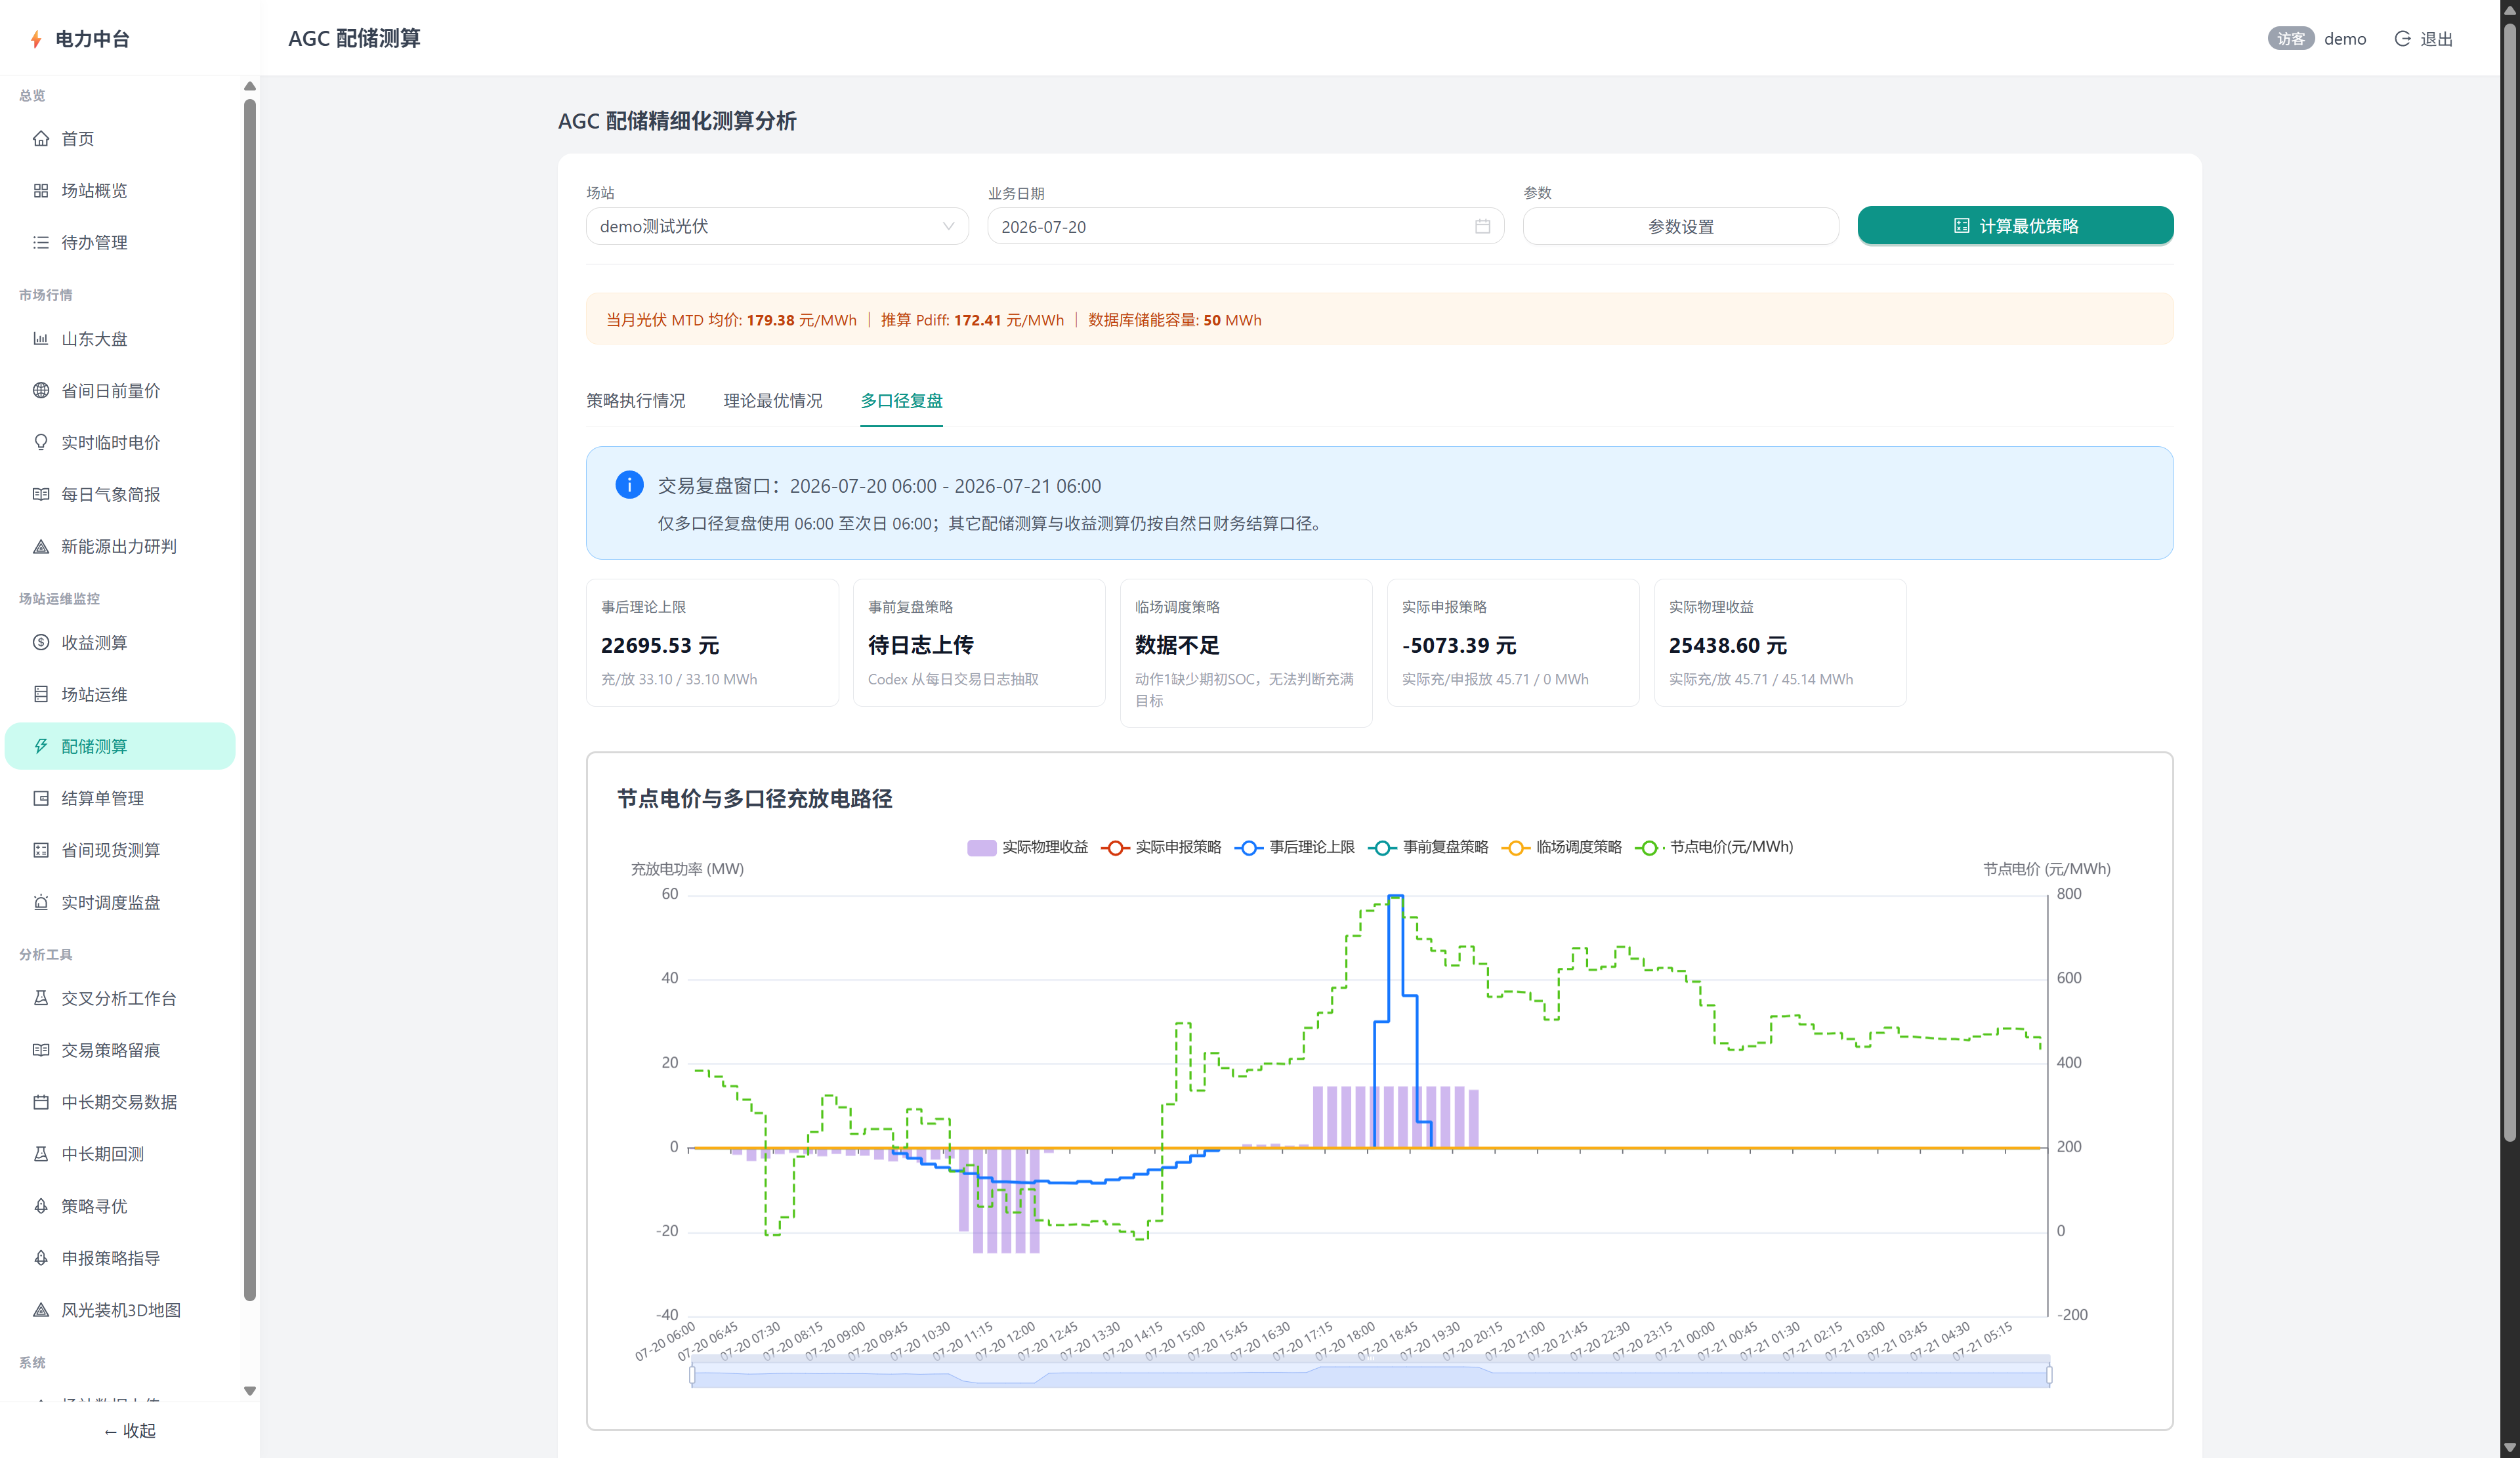Click the 计算最优策略 button
Viewport: 2520px width, 1458px height.
pyautogui.click(x=2015, y=226)
